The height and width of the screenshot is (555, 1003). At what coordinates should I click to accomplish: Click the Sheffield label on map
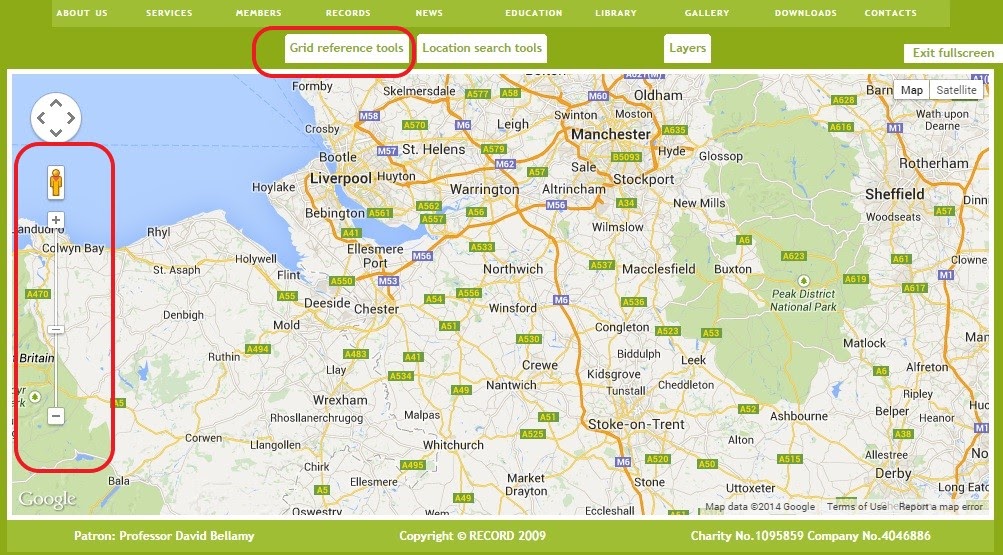click(x=895, y=194)
